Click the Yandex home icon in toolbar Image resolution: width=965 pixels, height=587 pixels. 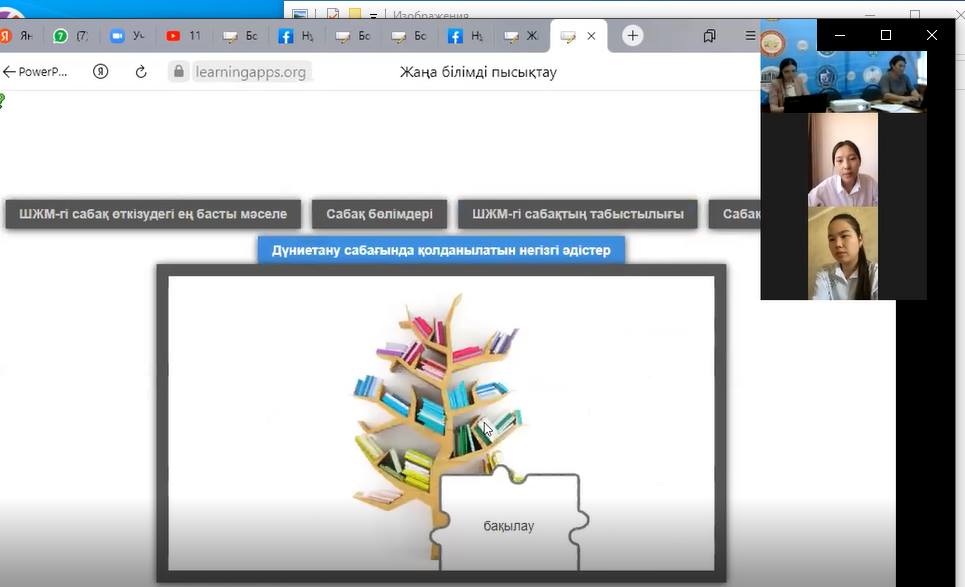coord(100,72)
